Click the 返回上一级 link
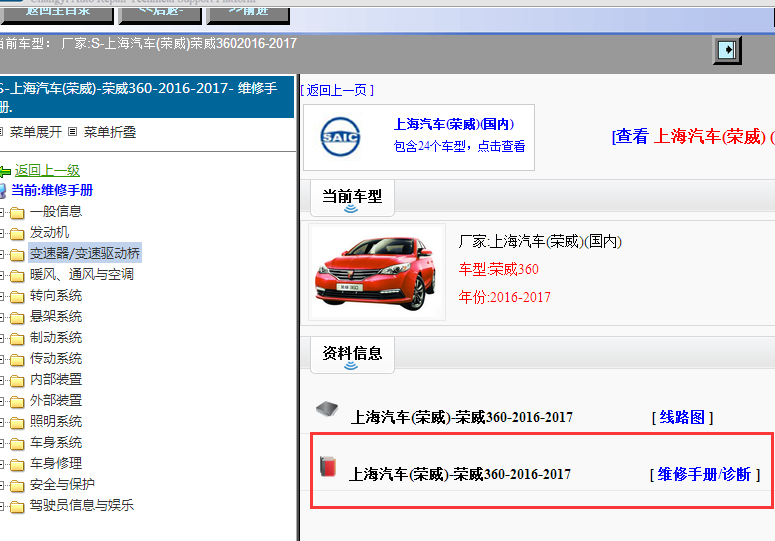Image resolution: width=775 pixels, height=541 pixels. pyautogui.click(x=47, y=170)
